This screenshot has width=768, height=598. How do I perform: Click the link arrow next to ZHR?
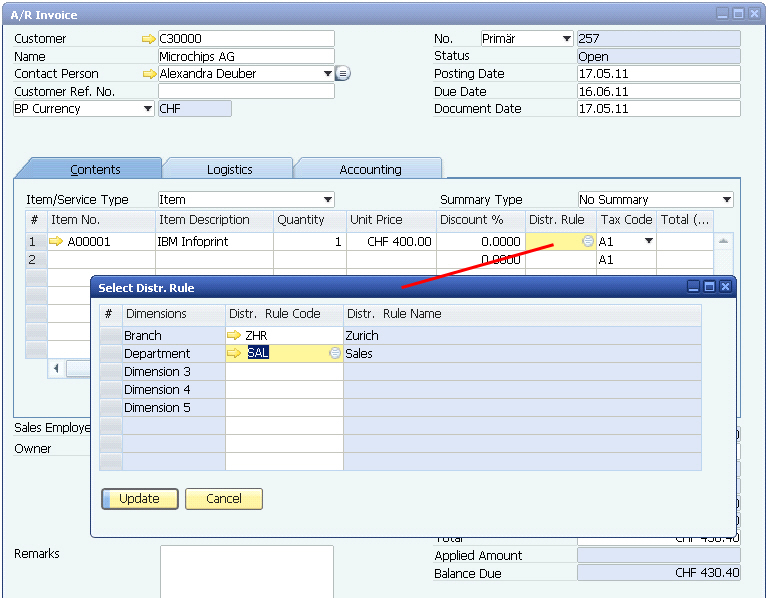(234, 335)
